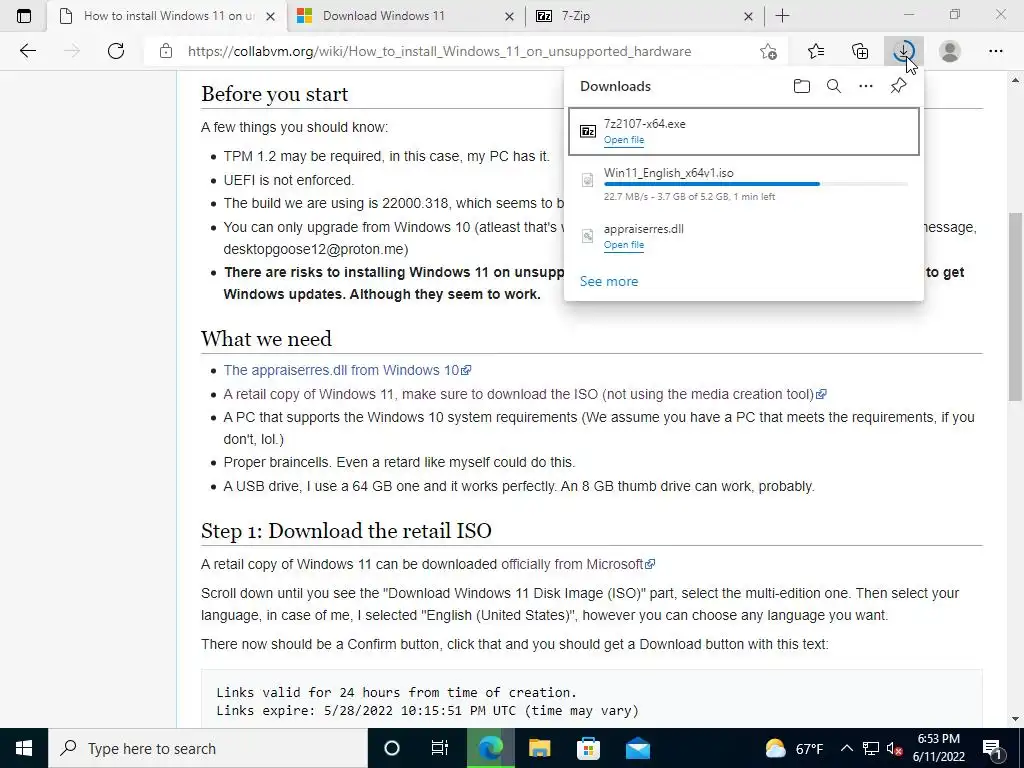Click the Win11_English_x64v1.iso file name

click(669, 173)
